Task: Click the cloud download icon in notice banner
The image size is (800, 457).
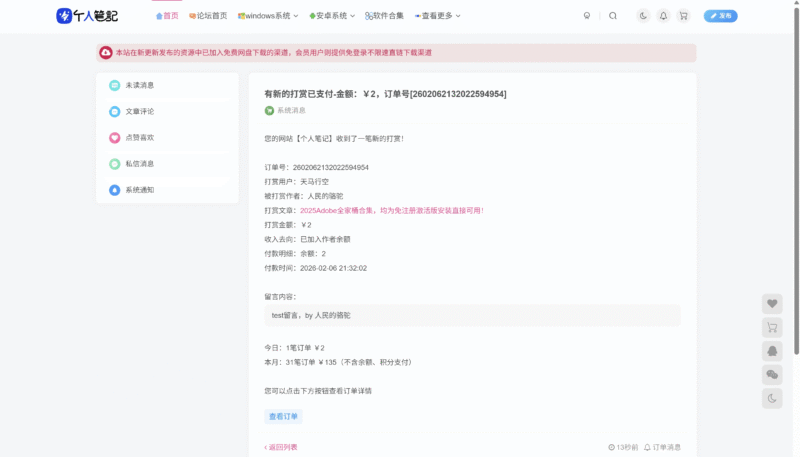Action: (106, 53)
